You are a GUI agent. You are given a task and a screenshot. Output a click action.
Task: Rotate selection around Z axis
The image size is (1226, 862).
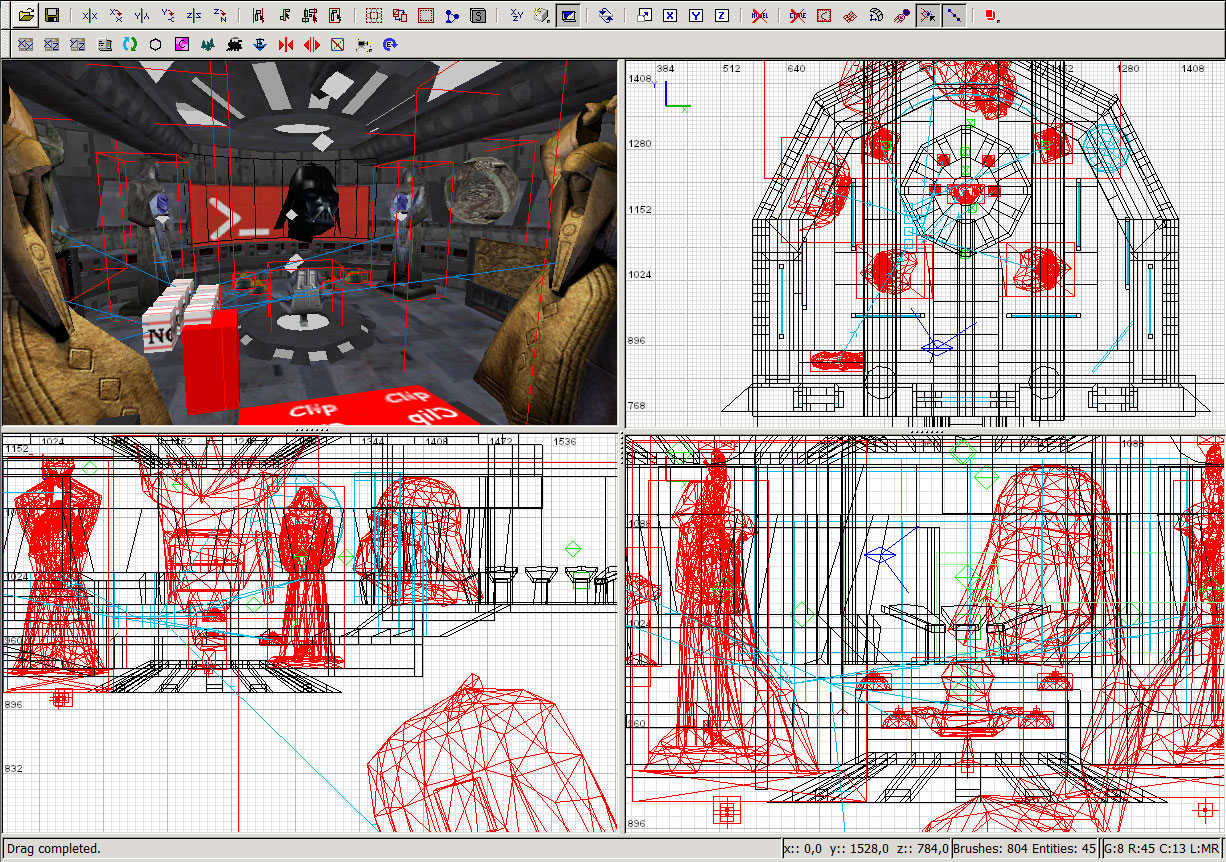pos(220,15)
